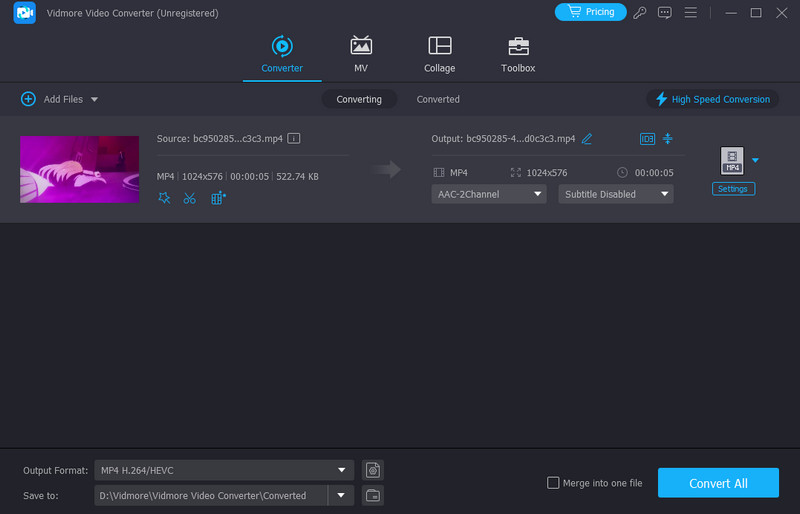Open the Subtitle Disabled dropdown
The image size is (800, 514).
616,194
